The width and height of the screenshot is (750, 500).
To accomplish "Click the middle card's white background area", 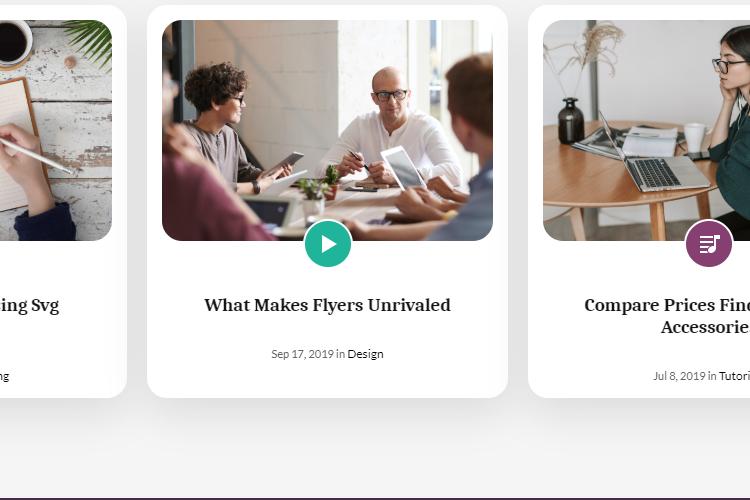I will (x=328, y=378).
